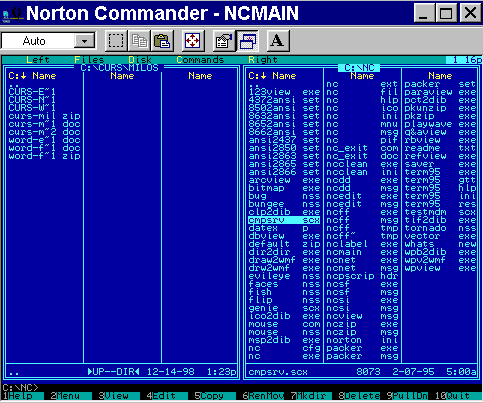483x403 pixels.
Task: Select the ncmain exe file entry
Action: (362, 252)
